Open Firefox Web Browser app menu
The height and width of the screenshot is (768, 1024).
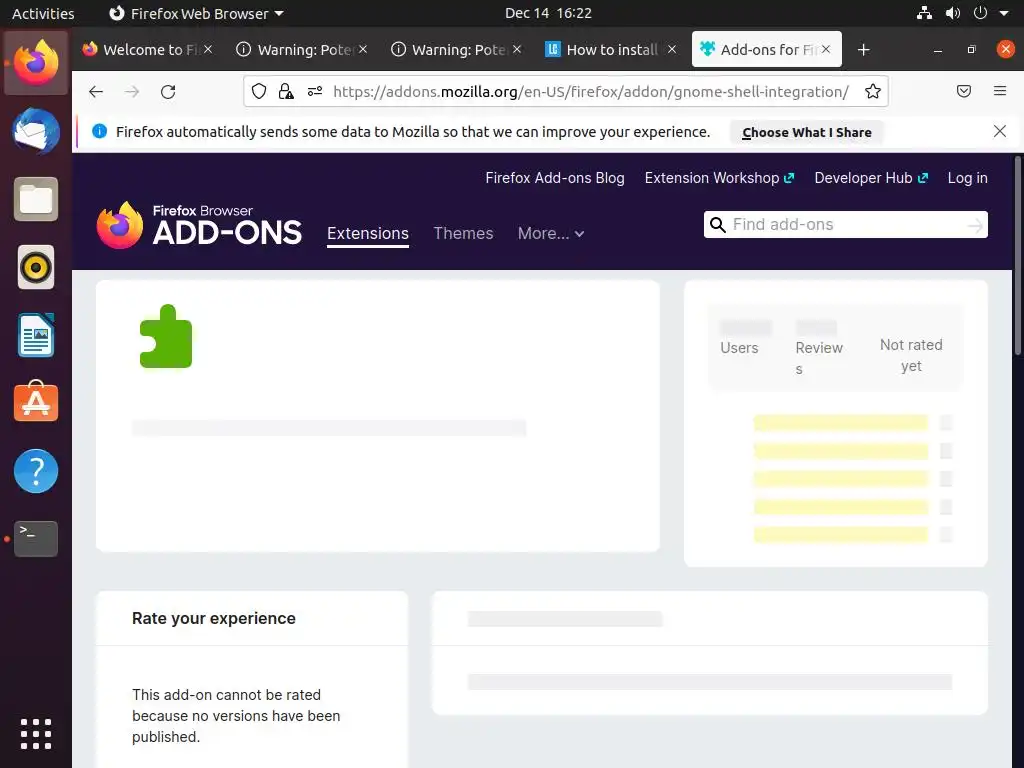196,13
